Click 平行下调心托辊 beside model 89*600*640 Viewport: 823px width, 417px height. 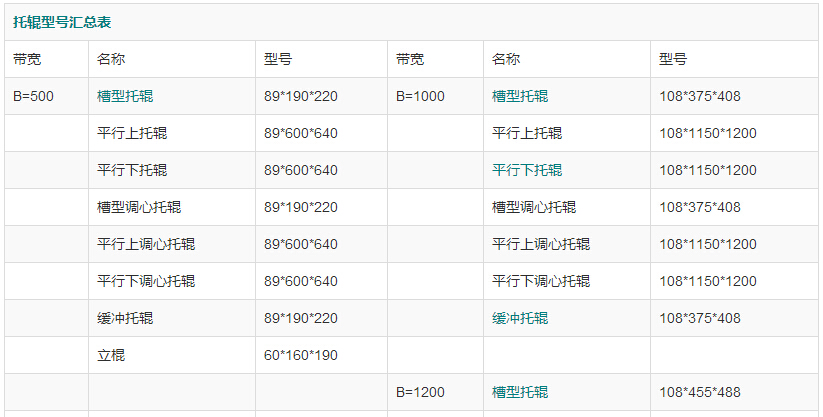pos(146,281)
